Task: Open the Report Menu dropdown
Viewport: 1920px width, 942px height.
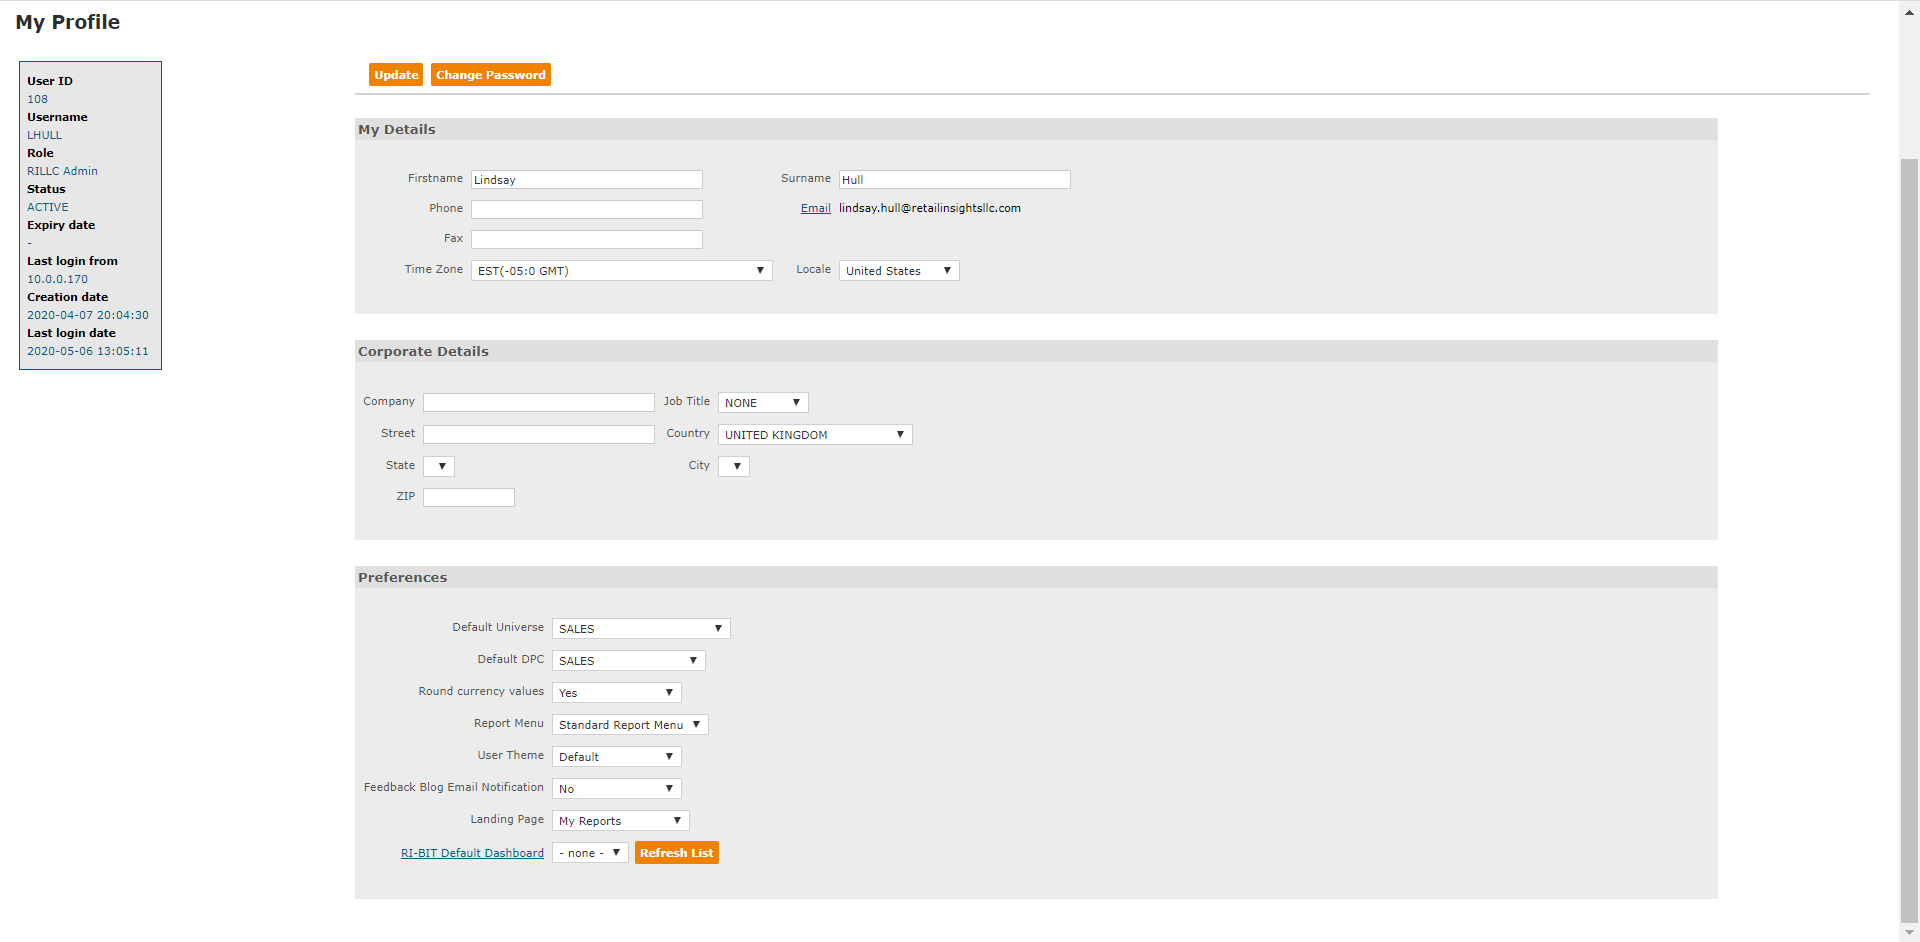Action: [630, 725]
